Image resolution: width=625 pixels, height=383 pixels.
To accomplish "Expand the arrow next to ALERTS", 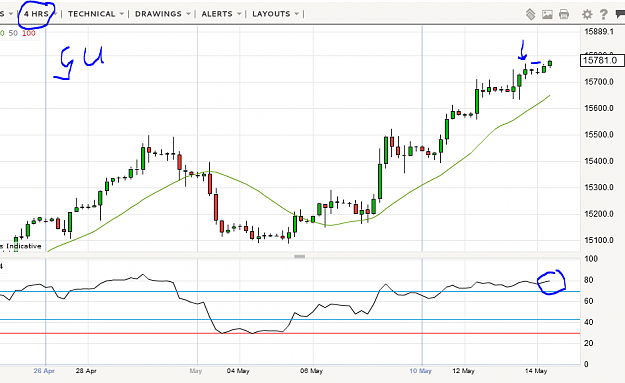I will point(239,14).
